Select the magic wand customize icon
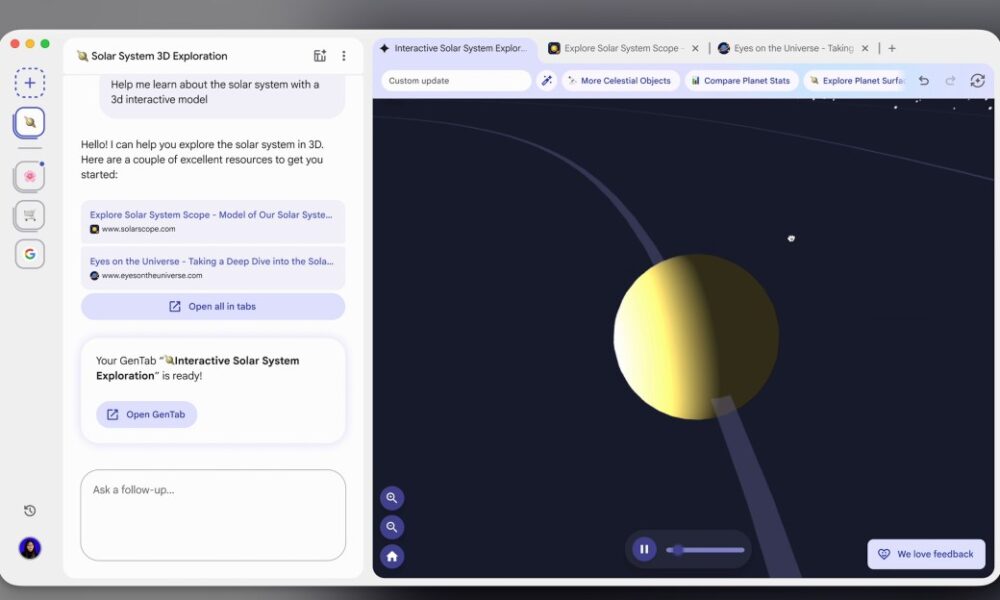This screenshot has height=600, width=1000. pyautogui.click(x=548, y=80)
